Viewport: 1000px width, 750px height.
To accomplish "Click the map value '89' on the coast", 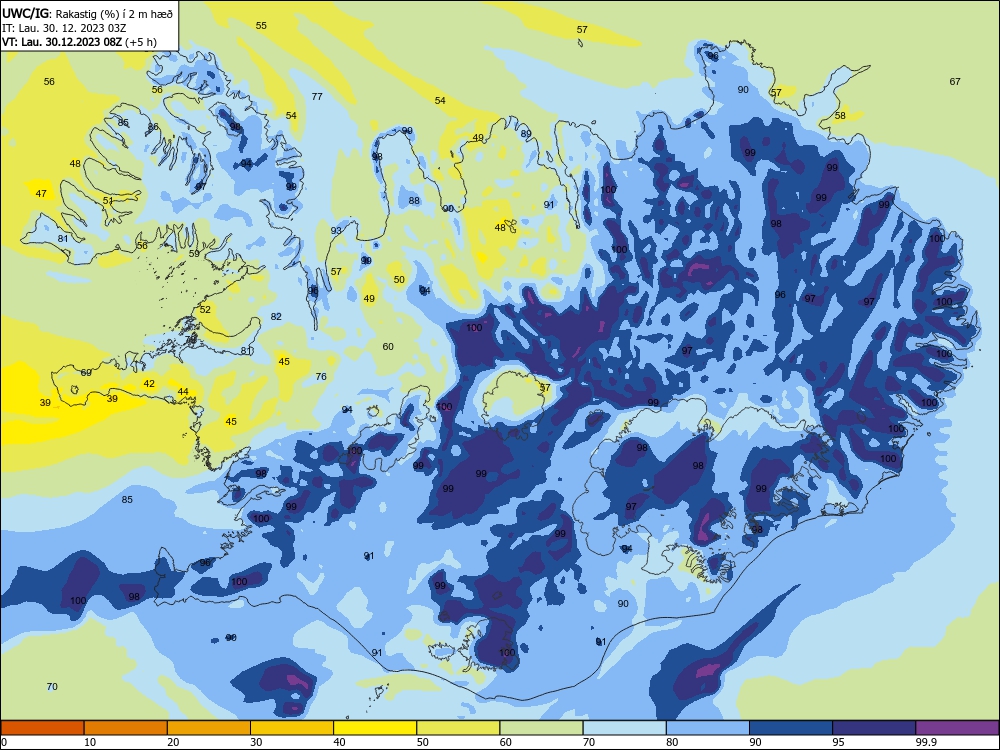I will pyautogui.click(x=526, y=133).
